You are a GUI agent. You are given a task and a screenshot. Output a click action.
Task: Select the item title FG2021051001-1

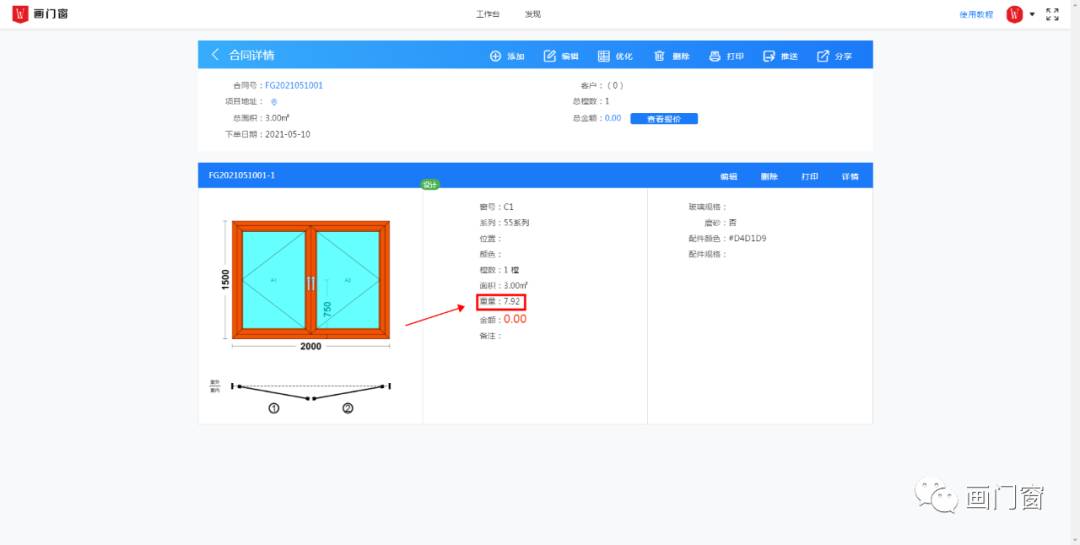click(x=242, y=175)
